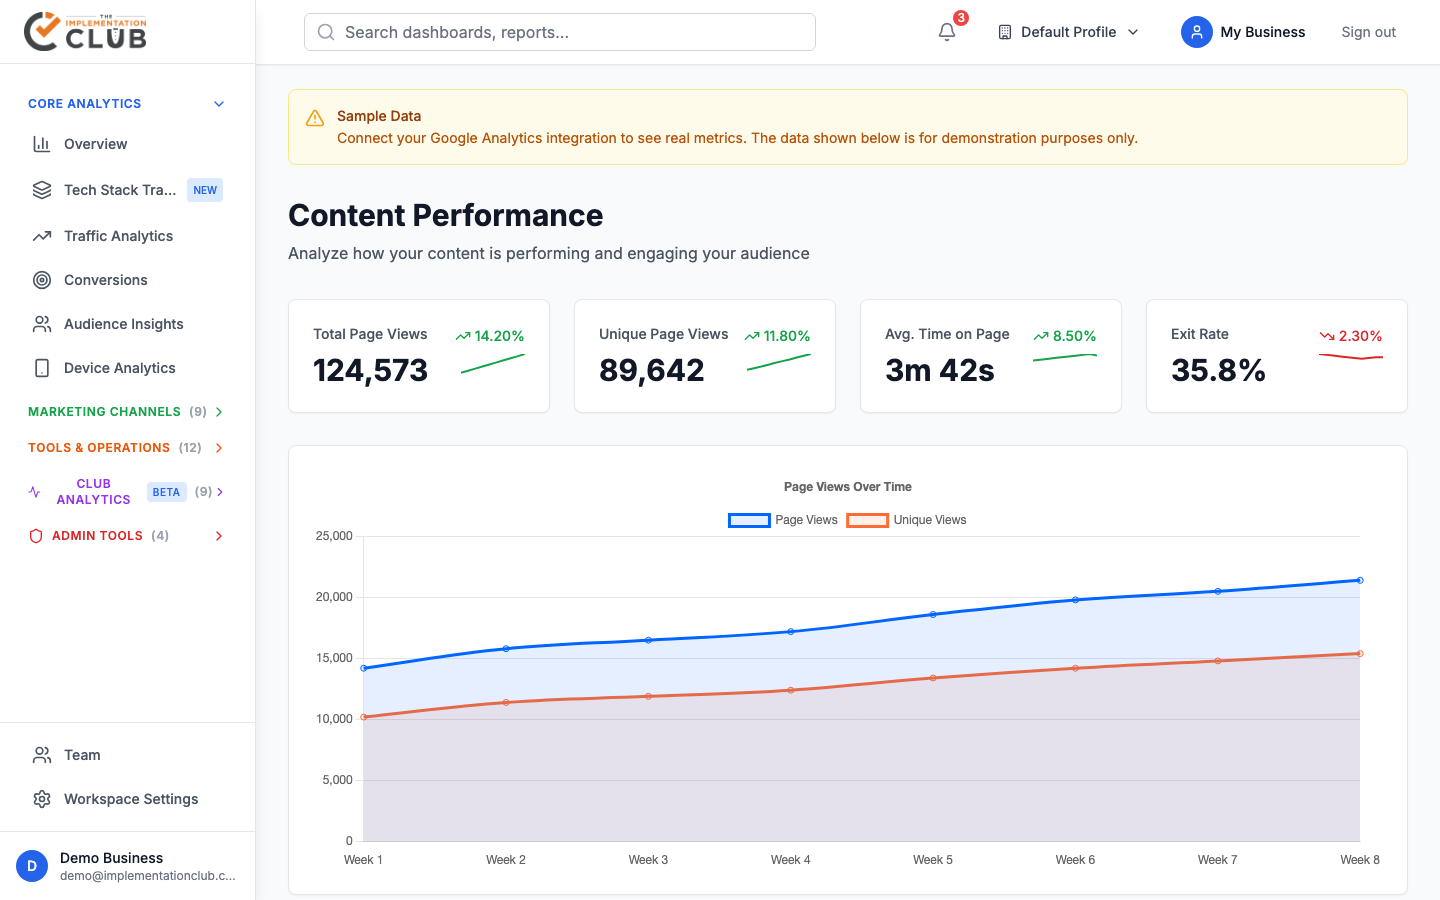The width and height of the screenshot is (1440, 900).
Task: Toggle Page Views legend series
Action: click(x=783, y=520)
